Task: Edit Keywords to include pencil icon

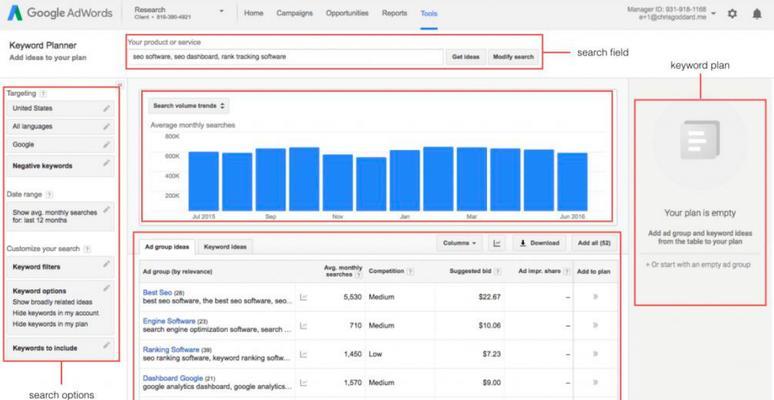Action: [x=106, y=345]
